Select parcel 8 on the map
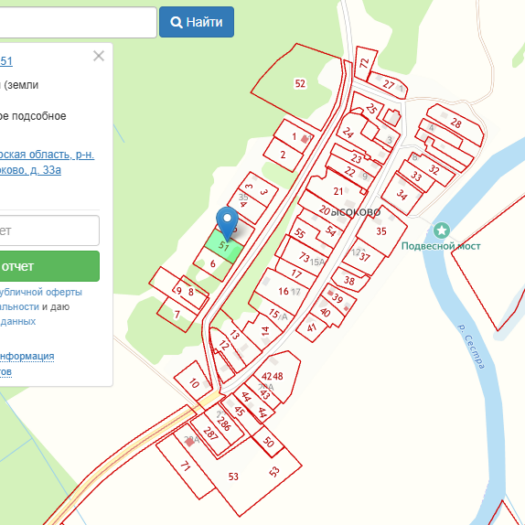Screen dimensions: 525x525 coord(191,292)
